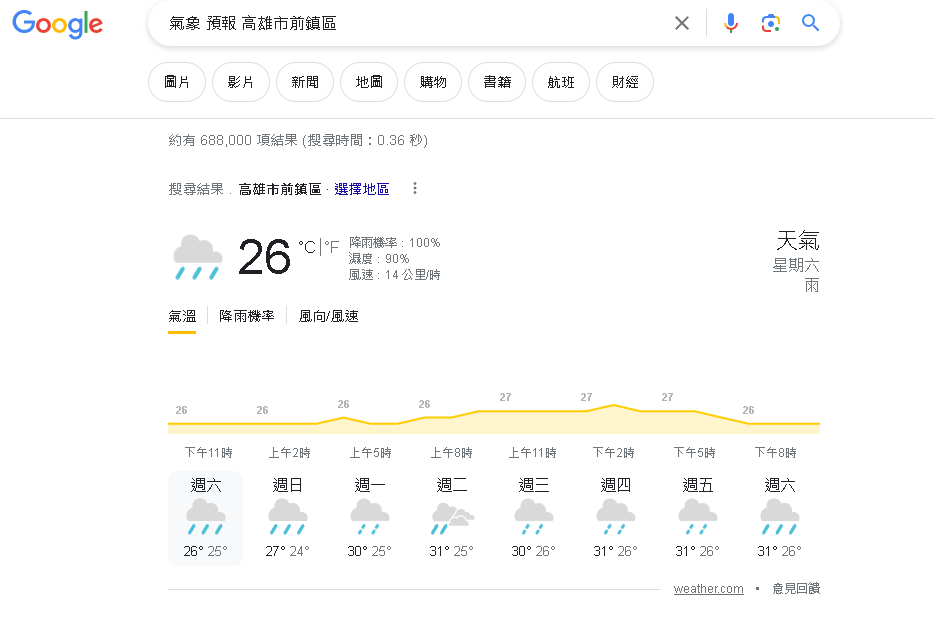Viewport: 934px width, 628px height.
Task: Open the three-dot options beside 選擇地區
Action: tap(415, 189)
